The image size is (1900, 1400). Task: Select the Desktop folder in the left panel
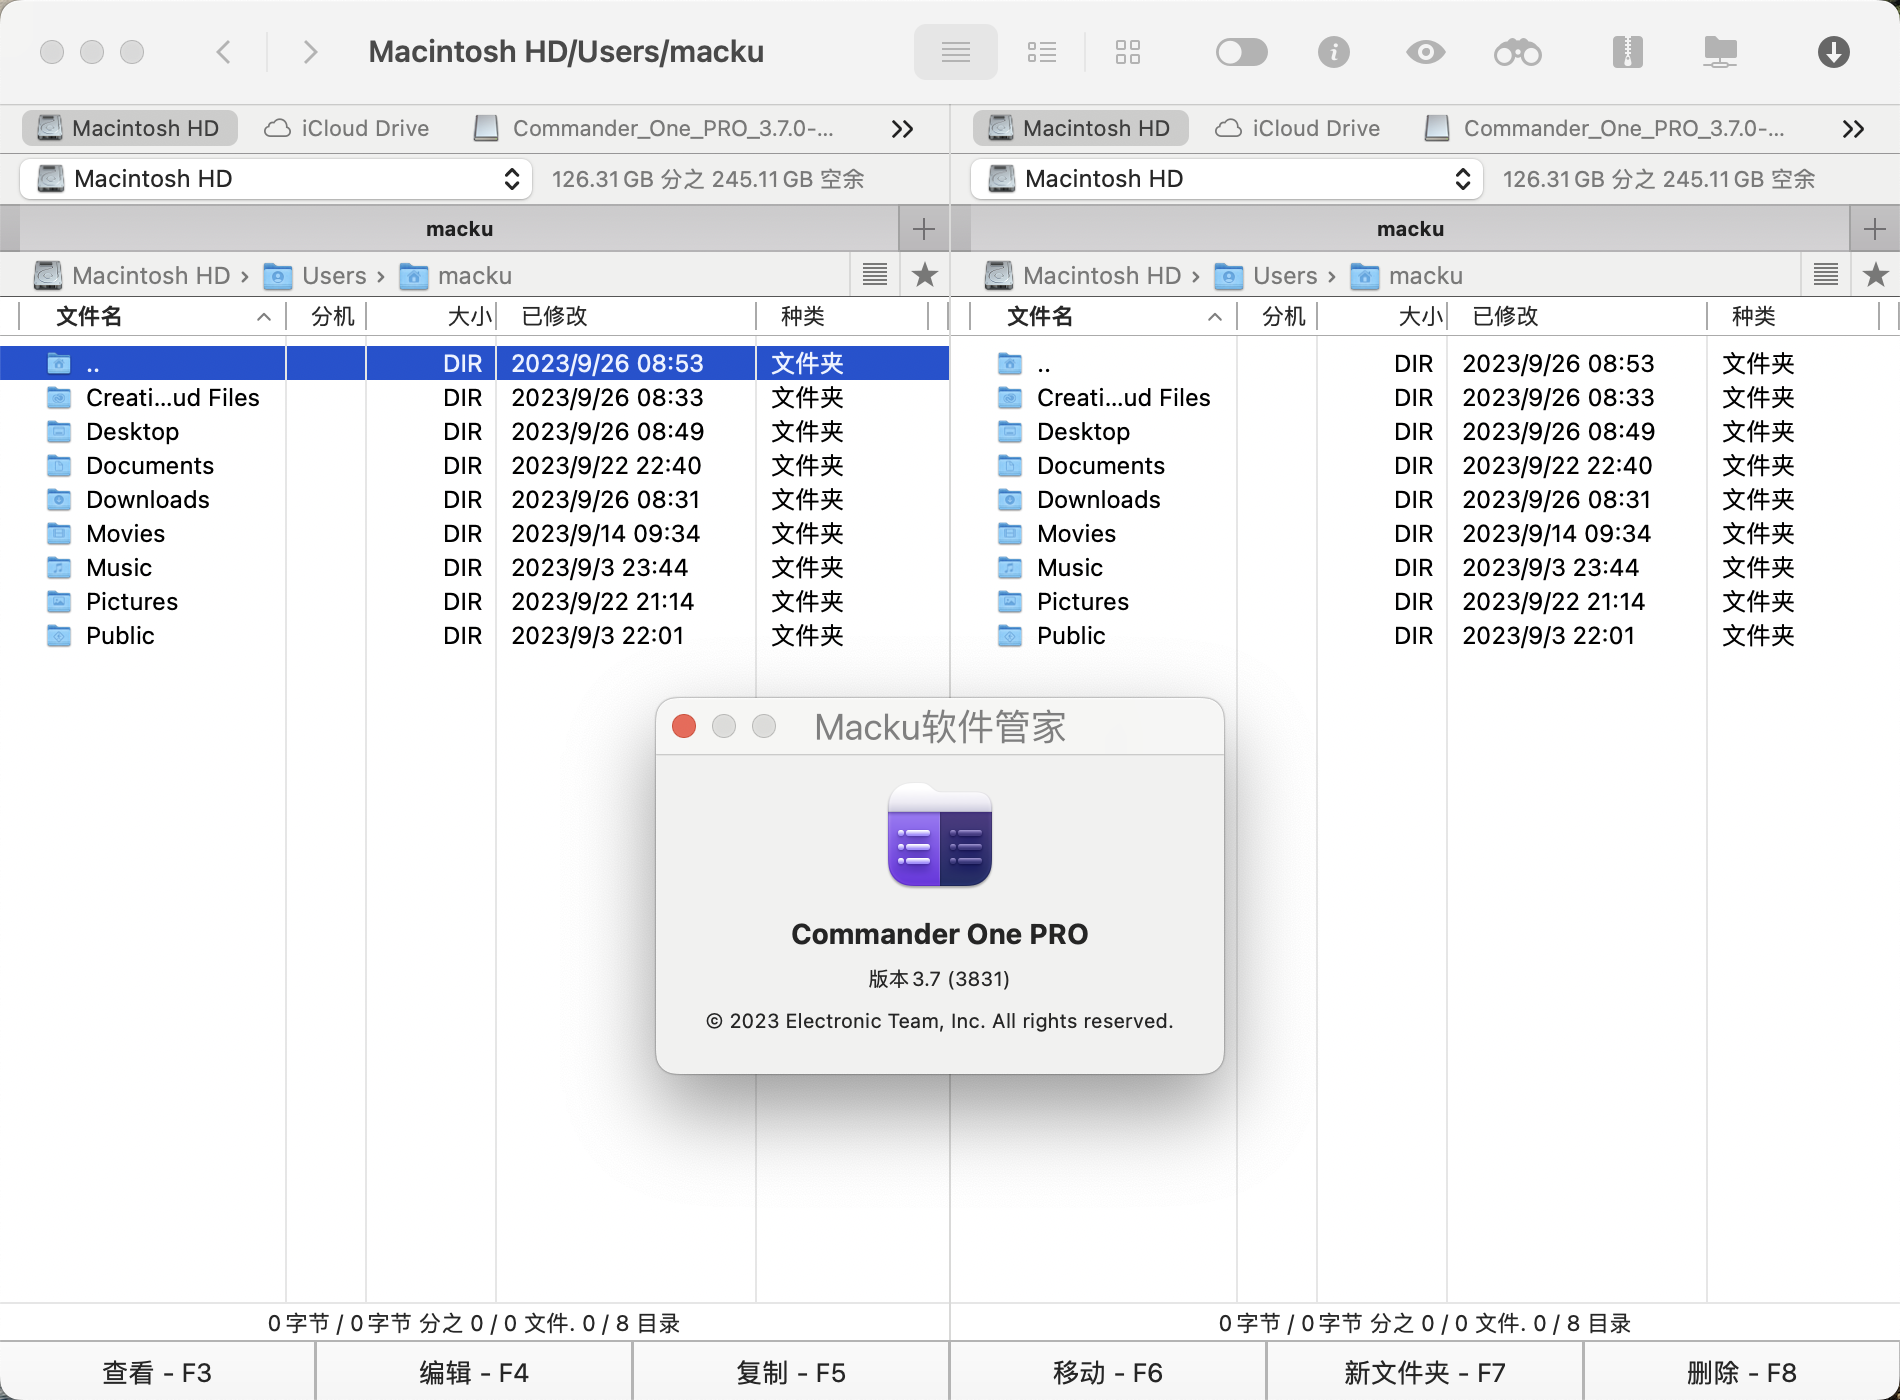click(474, 432)
